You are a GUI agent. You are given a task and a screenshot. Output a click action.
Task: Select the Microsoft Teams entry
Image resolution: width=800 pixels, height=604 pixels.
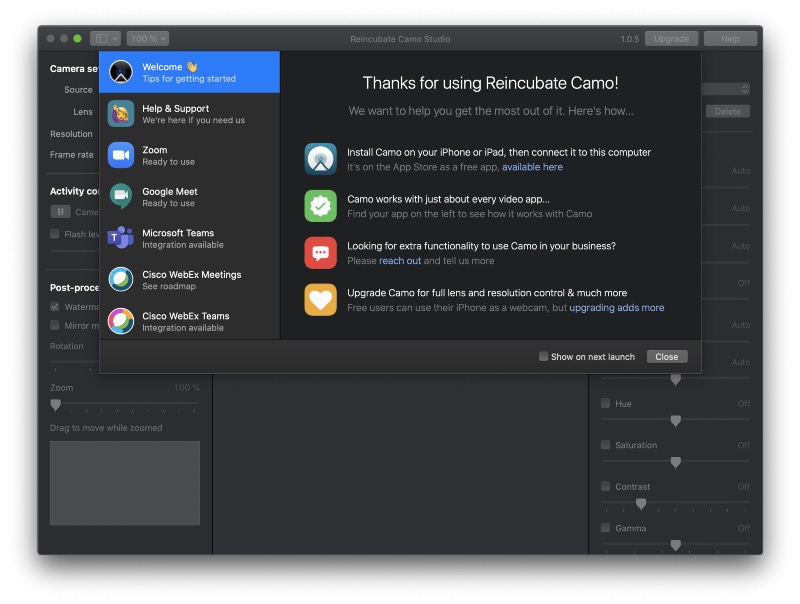click(189, 238)
